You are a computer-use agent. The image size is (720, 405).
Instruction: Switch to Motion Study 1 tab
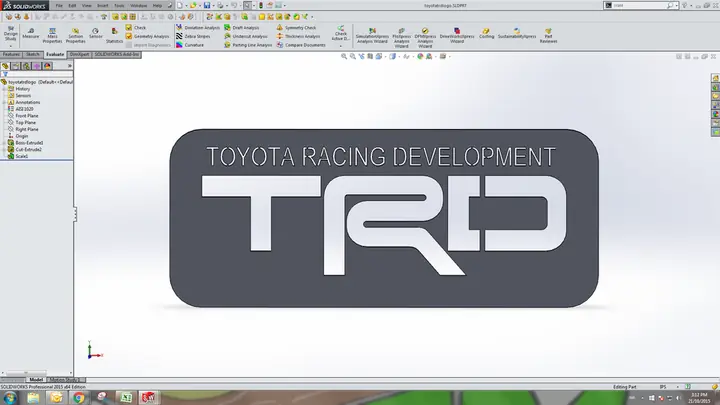pos(64,380)
